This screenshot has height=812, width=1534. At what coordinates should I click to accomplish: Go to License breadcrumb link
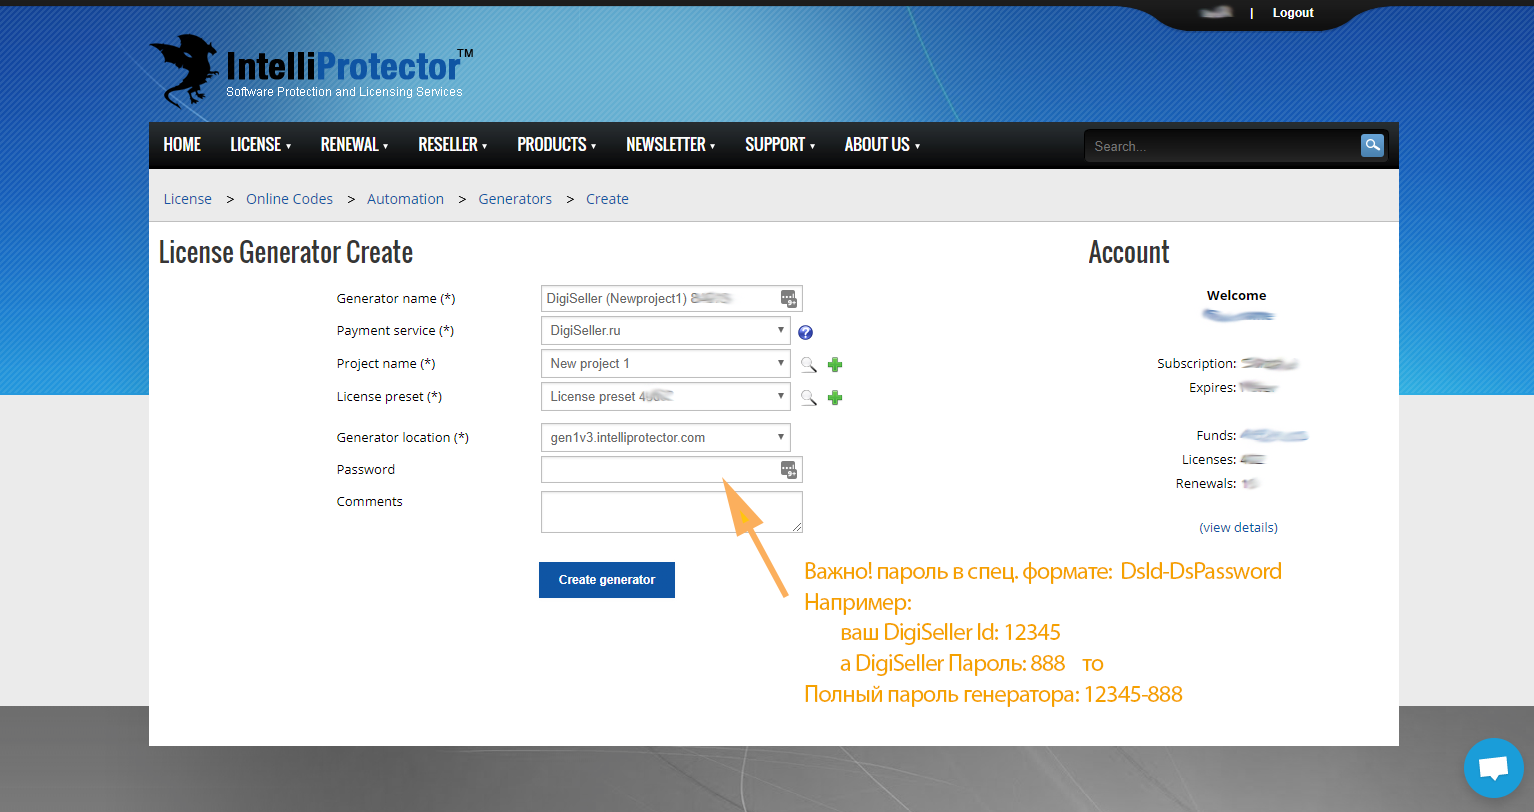[187, 199]
